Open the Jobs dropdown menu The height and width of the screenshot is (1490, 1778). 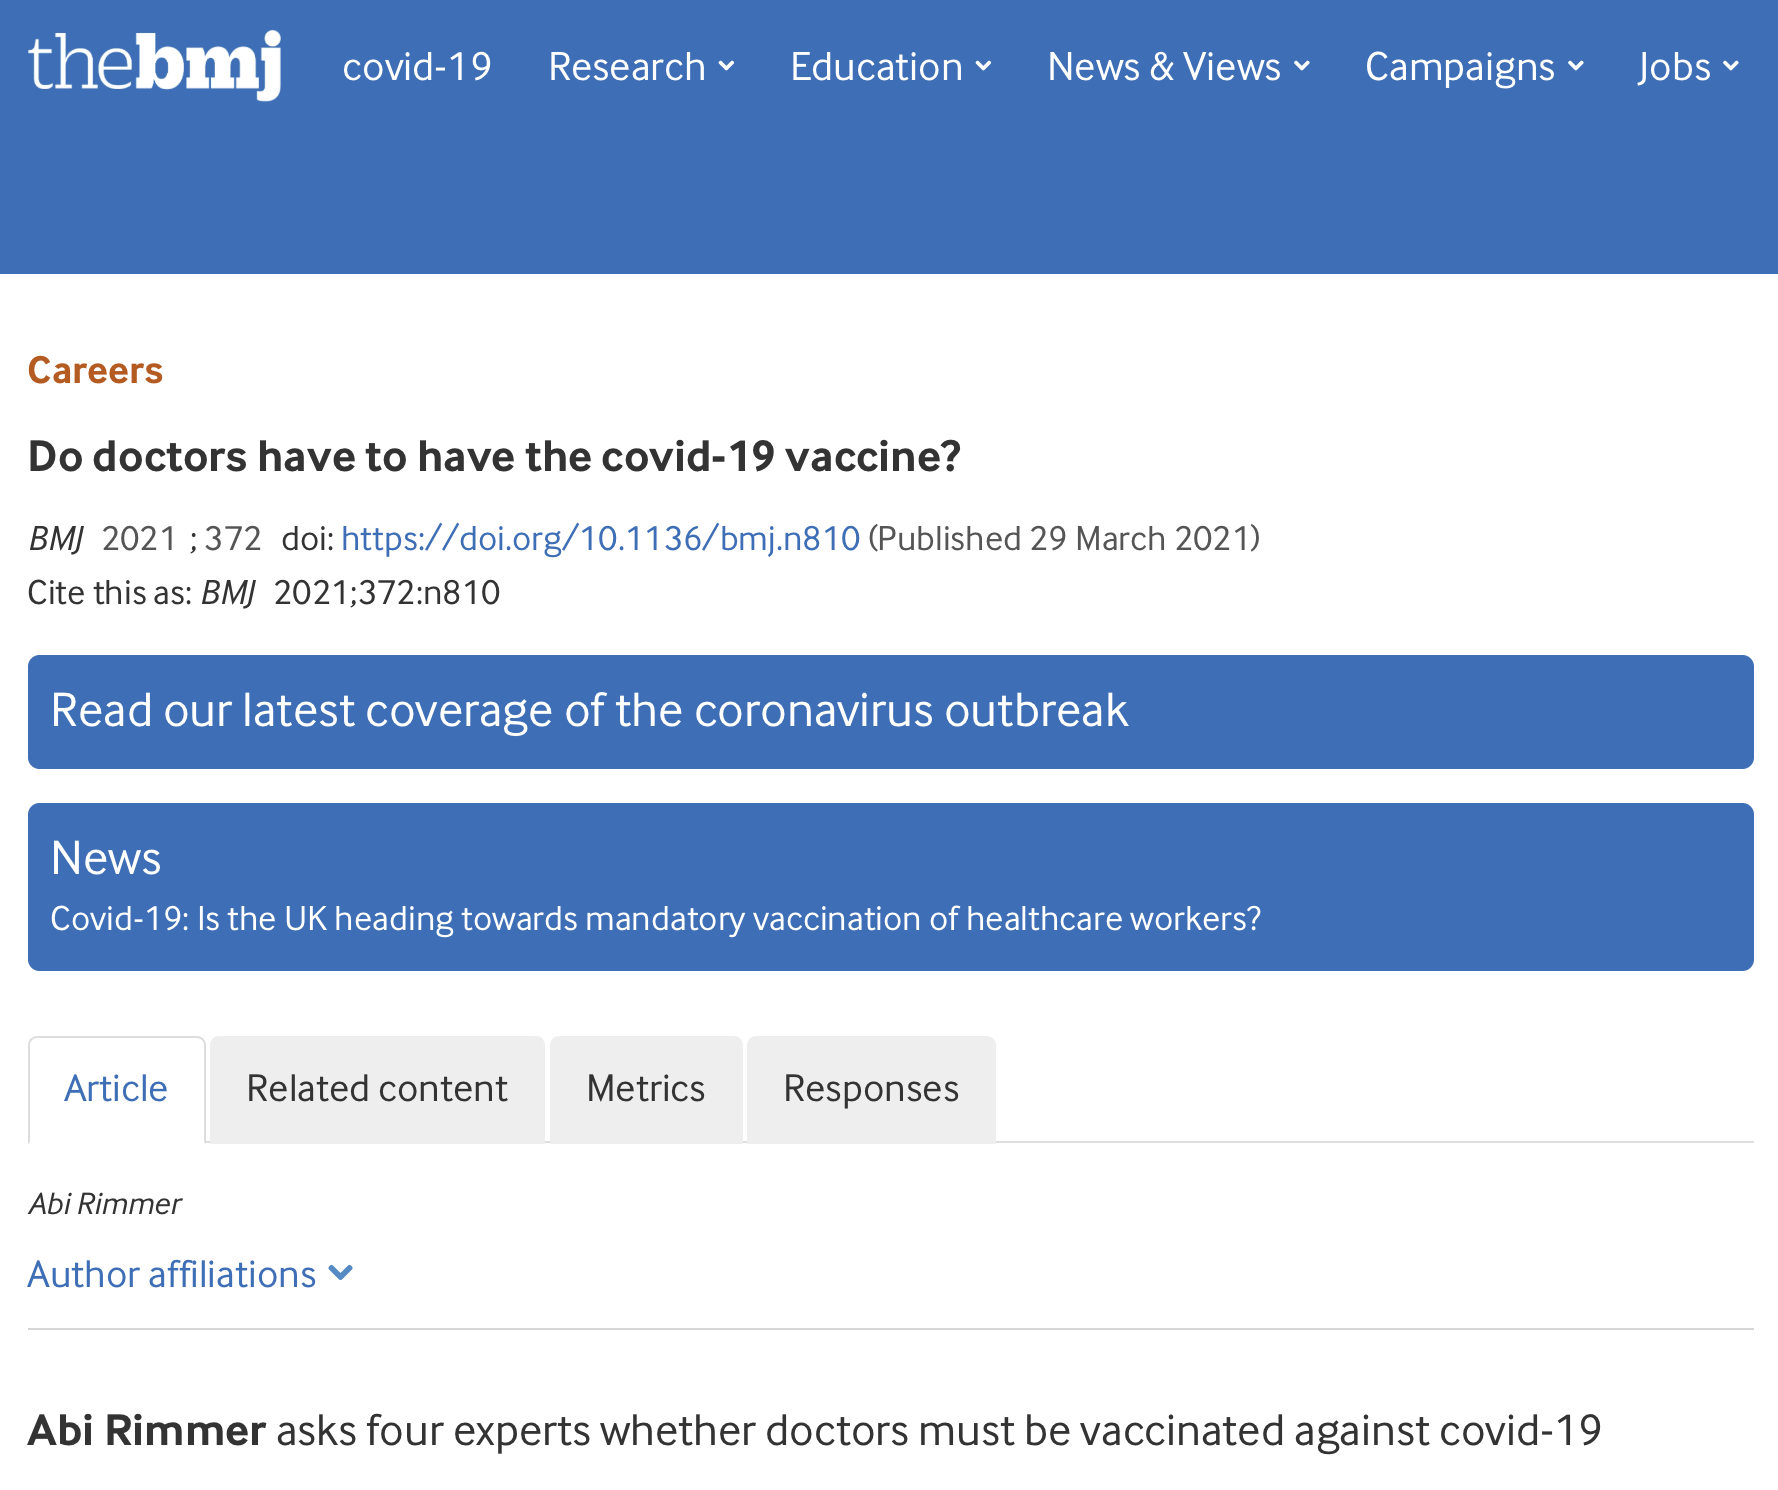(1688, 67)
